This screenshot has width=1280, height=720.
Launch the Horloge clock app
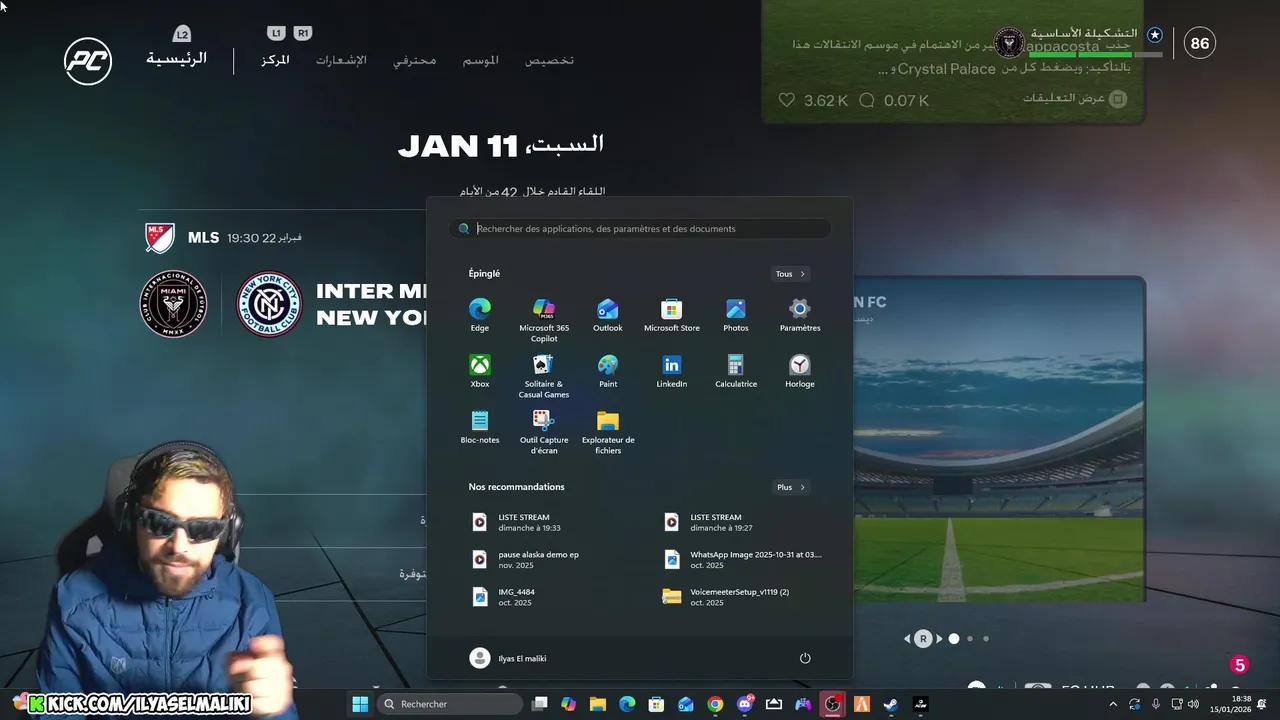point(800,371)
